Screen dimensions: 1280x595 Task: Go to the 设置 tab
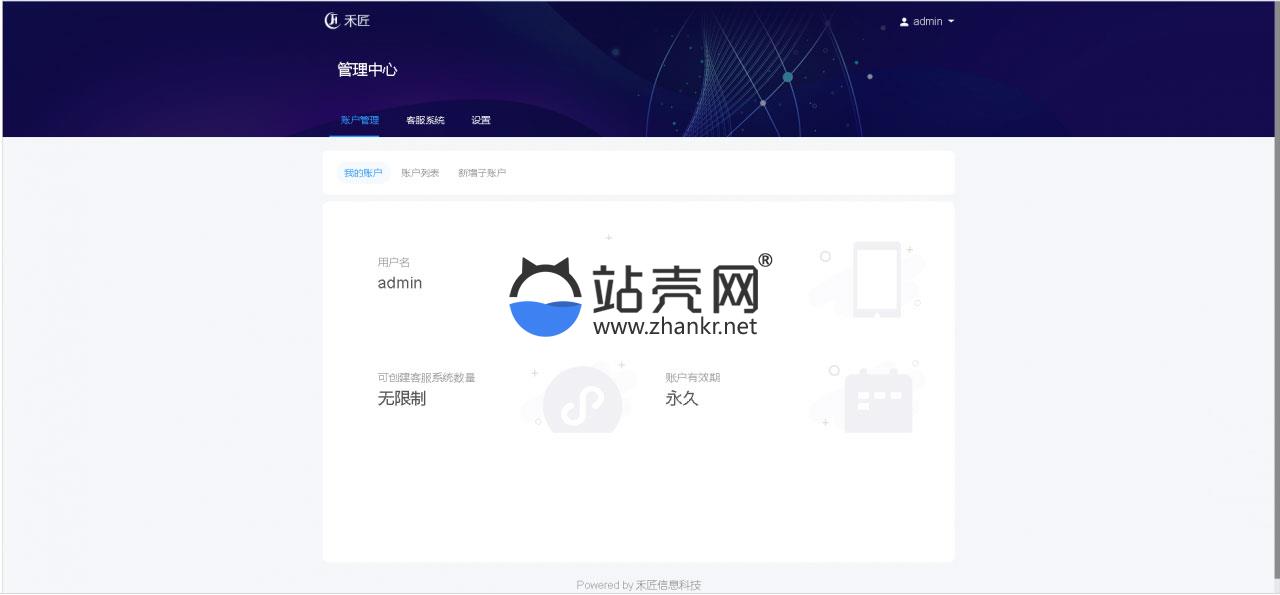(x=481, y=120)
